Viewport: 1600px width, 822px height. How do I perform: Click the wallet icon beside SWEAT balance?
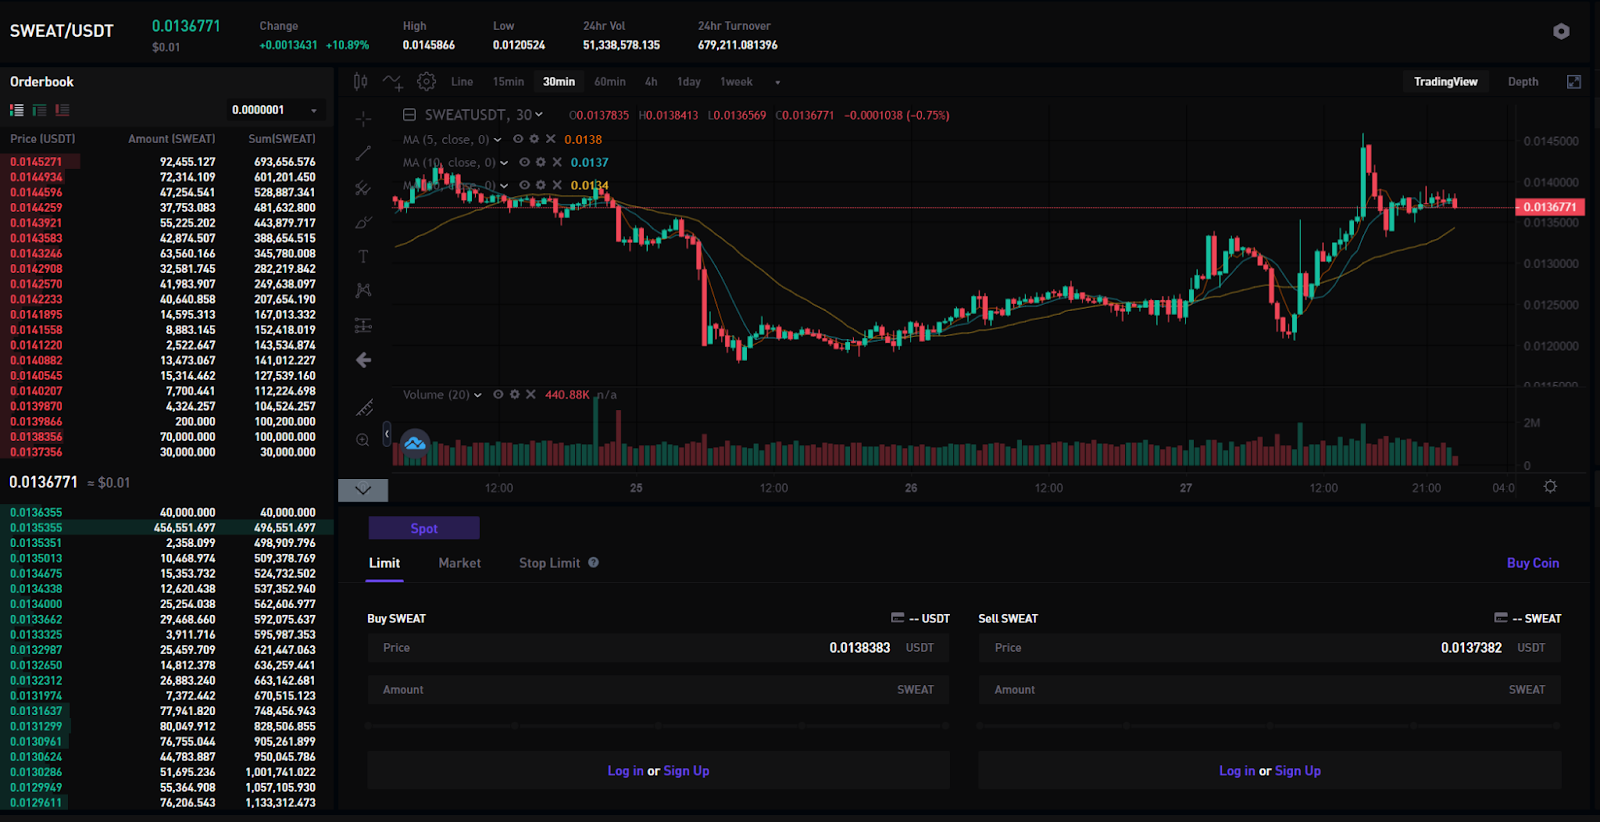[x=1501, y=618]
